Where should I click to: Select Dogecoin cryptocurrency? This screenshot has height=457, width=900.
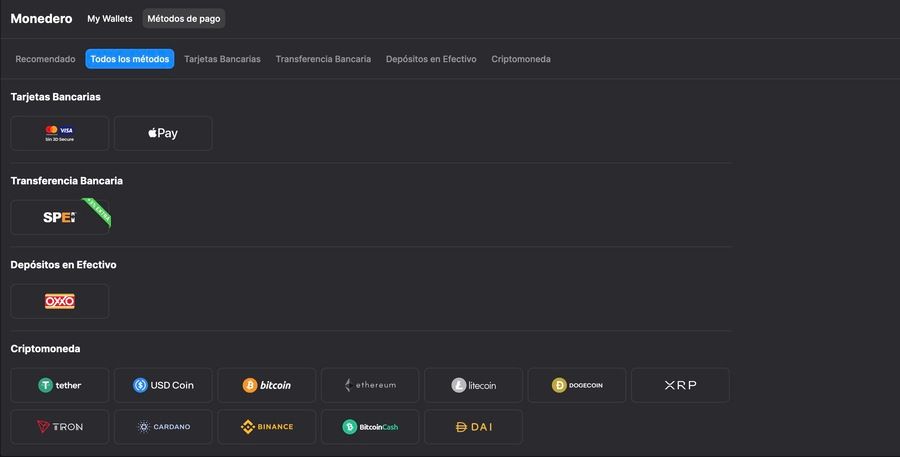pyautogui.click(x=577, y=385)
